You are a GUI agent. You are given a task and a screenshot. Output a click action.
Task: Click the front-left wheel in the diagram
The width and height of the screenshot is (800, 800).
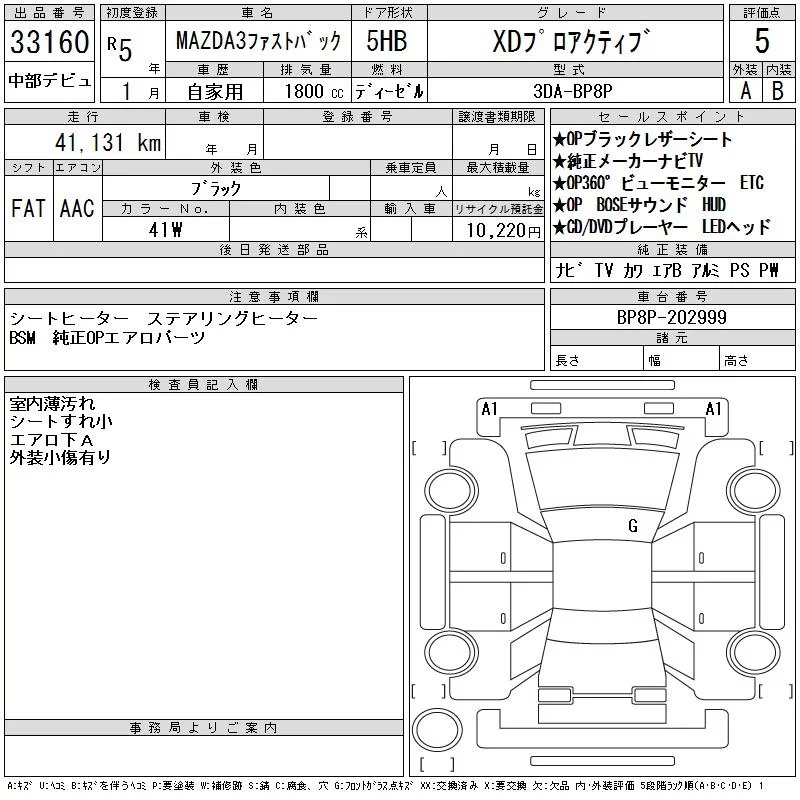tap(452, 491)
